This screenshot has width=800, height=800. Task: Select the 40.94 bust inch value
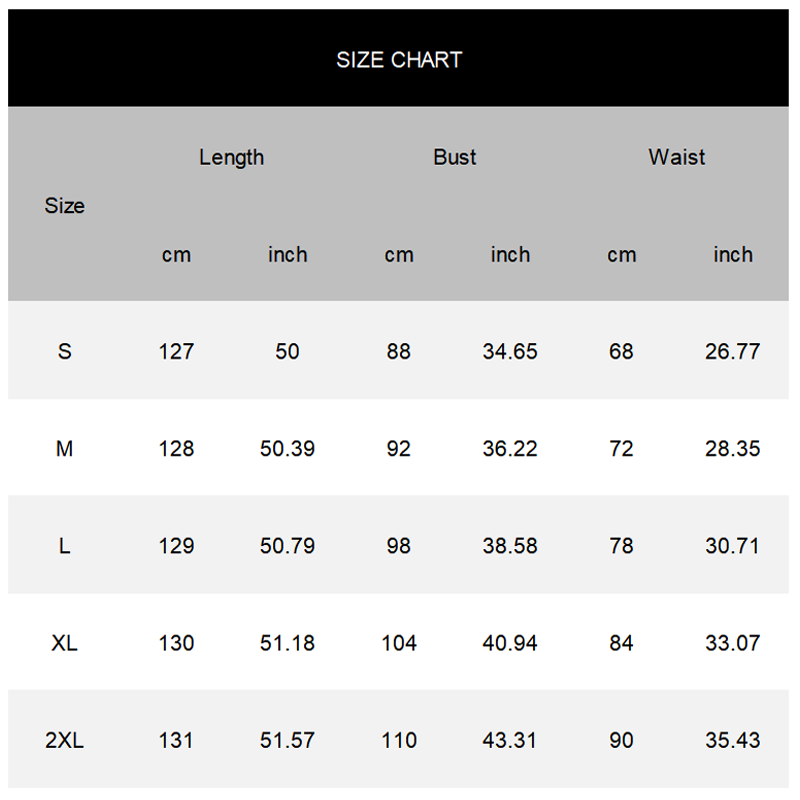[x=510, y=643]
